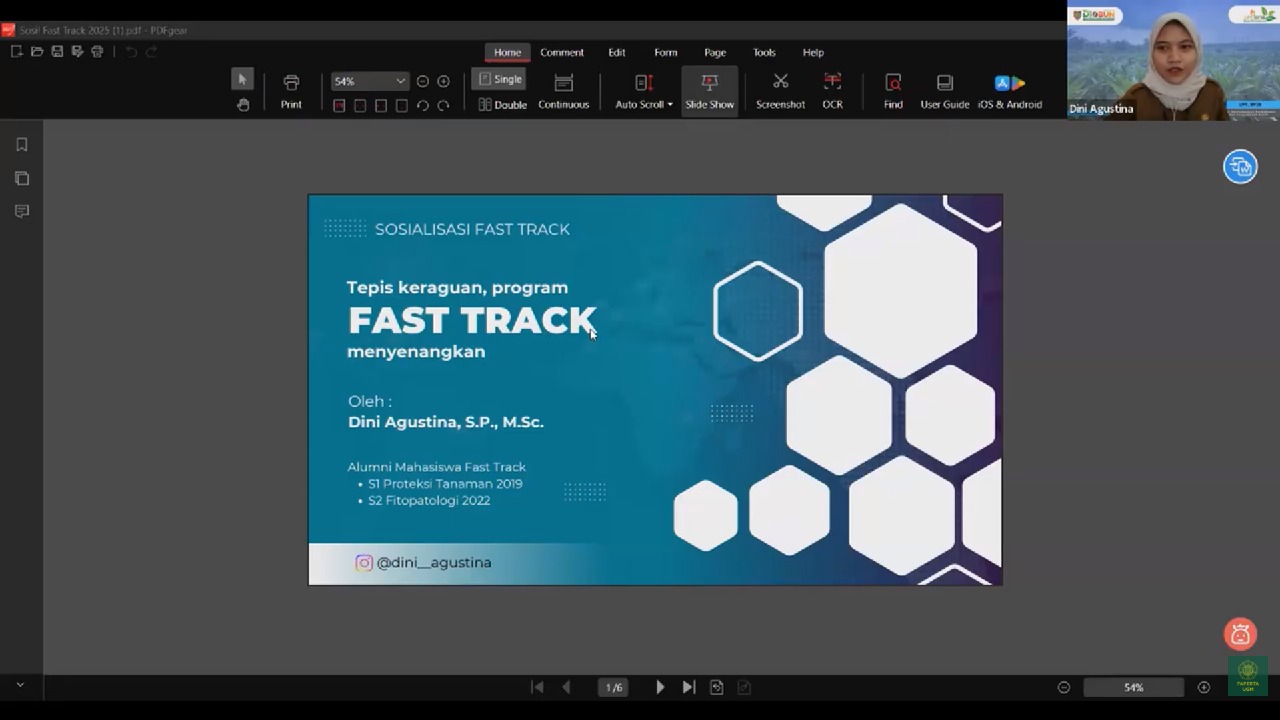Open bookmarks panel in left sidebar

[22, 145]
